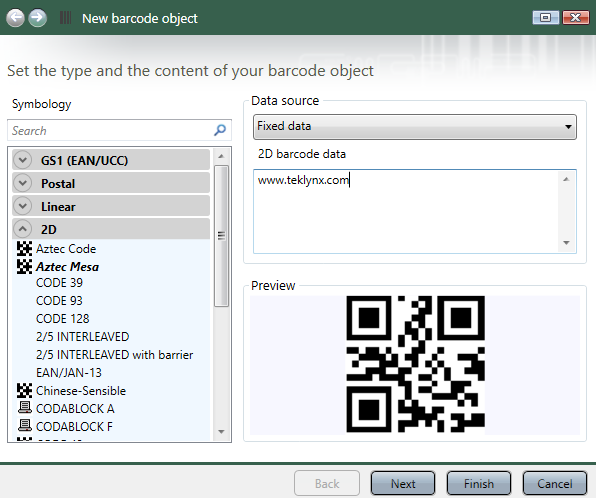This screenshot has width=596, height=498.
Task: Select CODABLOCK F symbology
Action: [x=74, y=427]
